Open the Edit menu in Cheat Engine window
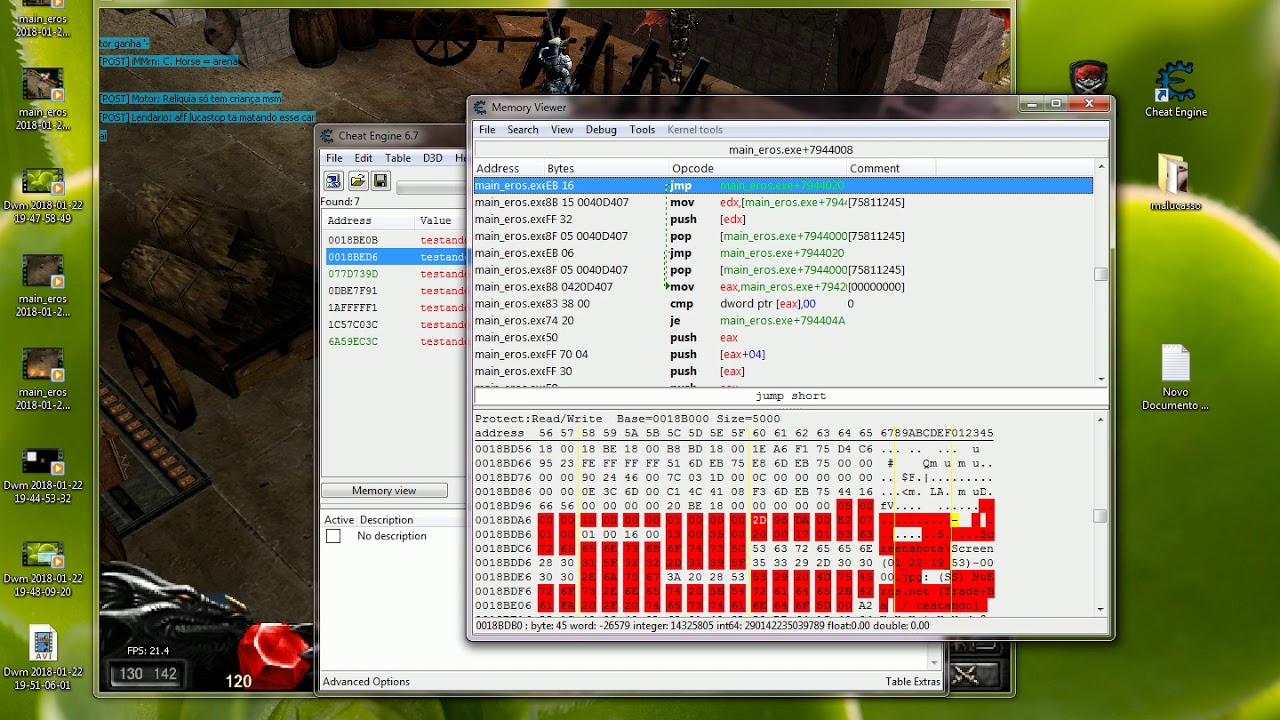 (x=363, y=158)
